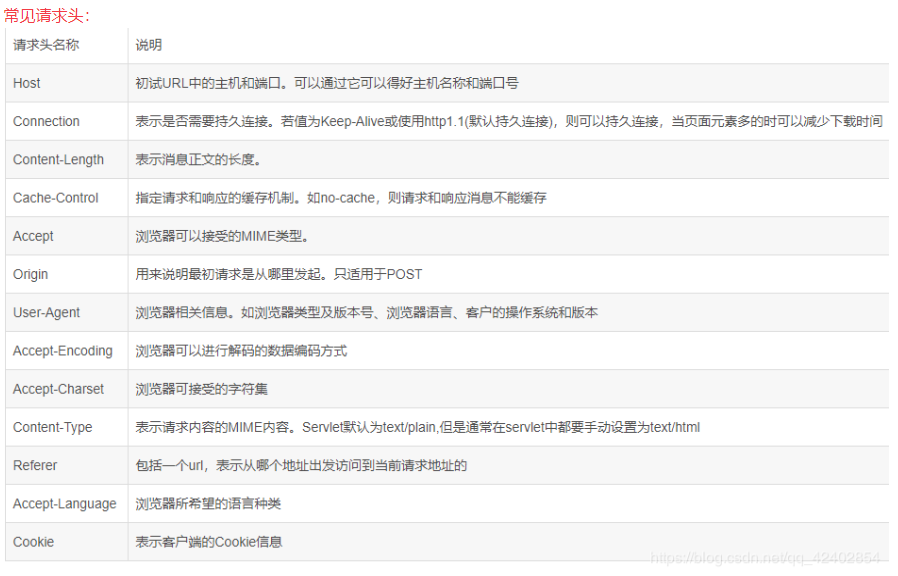
Task: Click the description starting with 初试URL中的主机和端口
Action: (327, 83)
